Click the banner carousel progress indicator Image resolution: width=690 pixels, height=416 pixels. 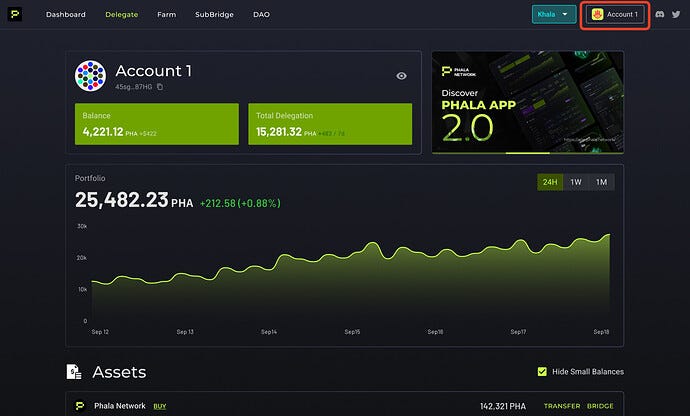click(x=528, y=153)
